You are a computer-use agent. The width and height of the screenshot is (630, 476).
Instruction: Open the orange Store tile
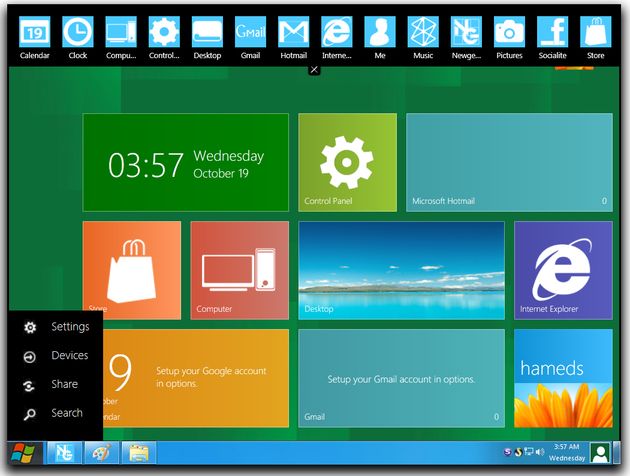[x=132, y=270]
